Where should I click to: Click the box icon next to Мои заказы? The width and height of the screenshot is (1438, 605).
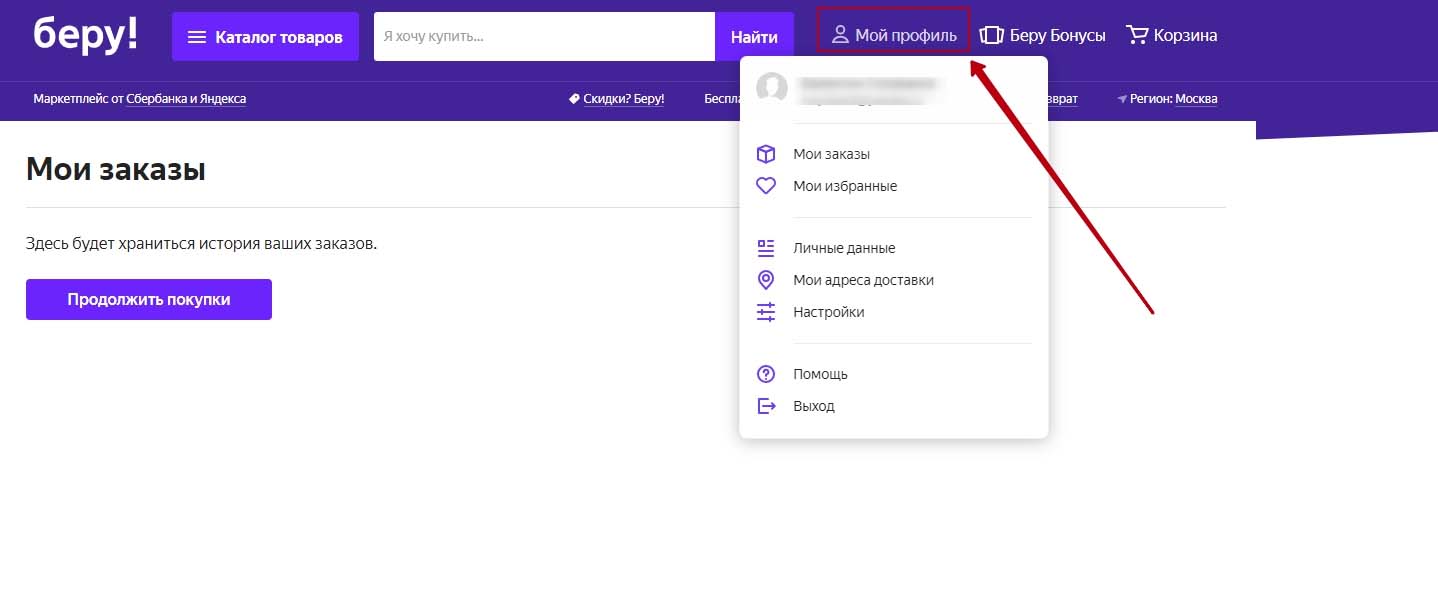click(766, 154)
